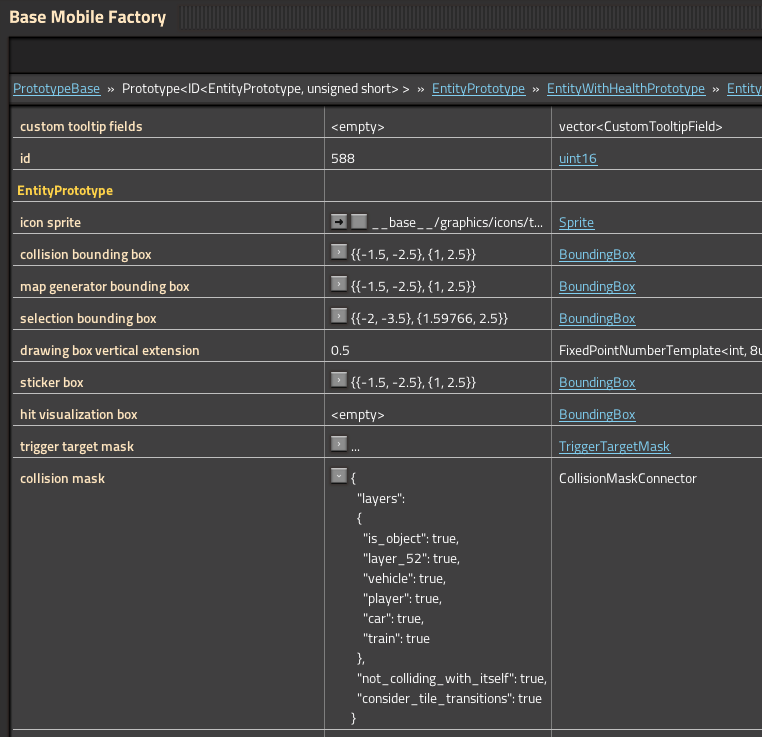Click the vector<CustomTooltipField> type text
Viewport: 762px width, 737px height.
[641, 126]
